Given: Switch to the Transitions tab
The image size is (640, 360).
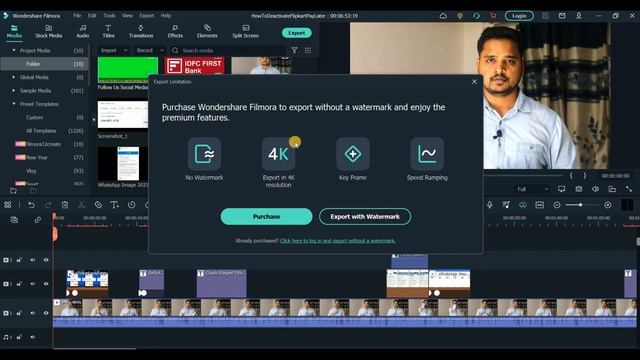Looking at the screenshot, I should click(141, 31).
